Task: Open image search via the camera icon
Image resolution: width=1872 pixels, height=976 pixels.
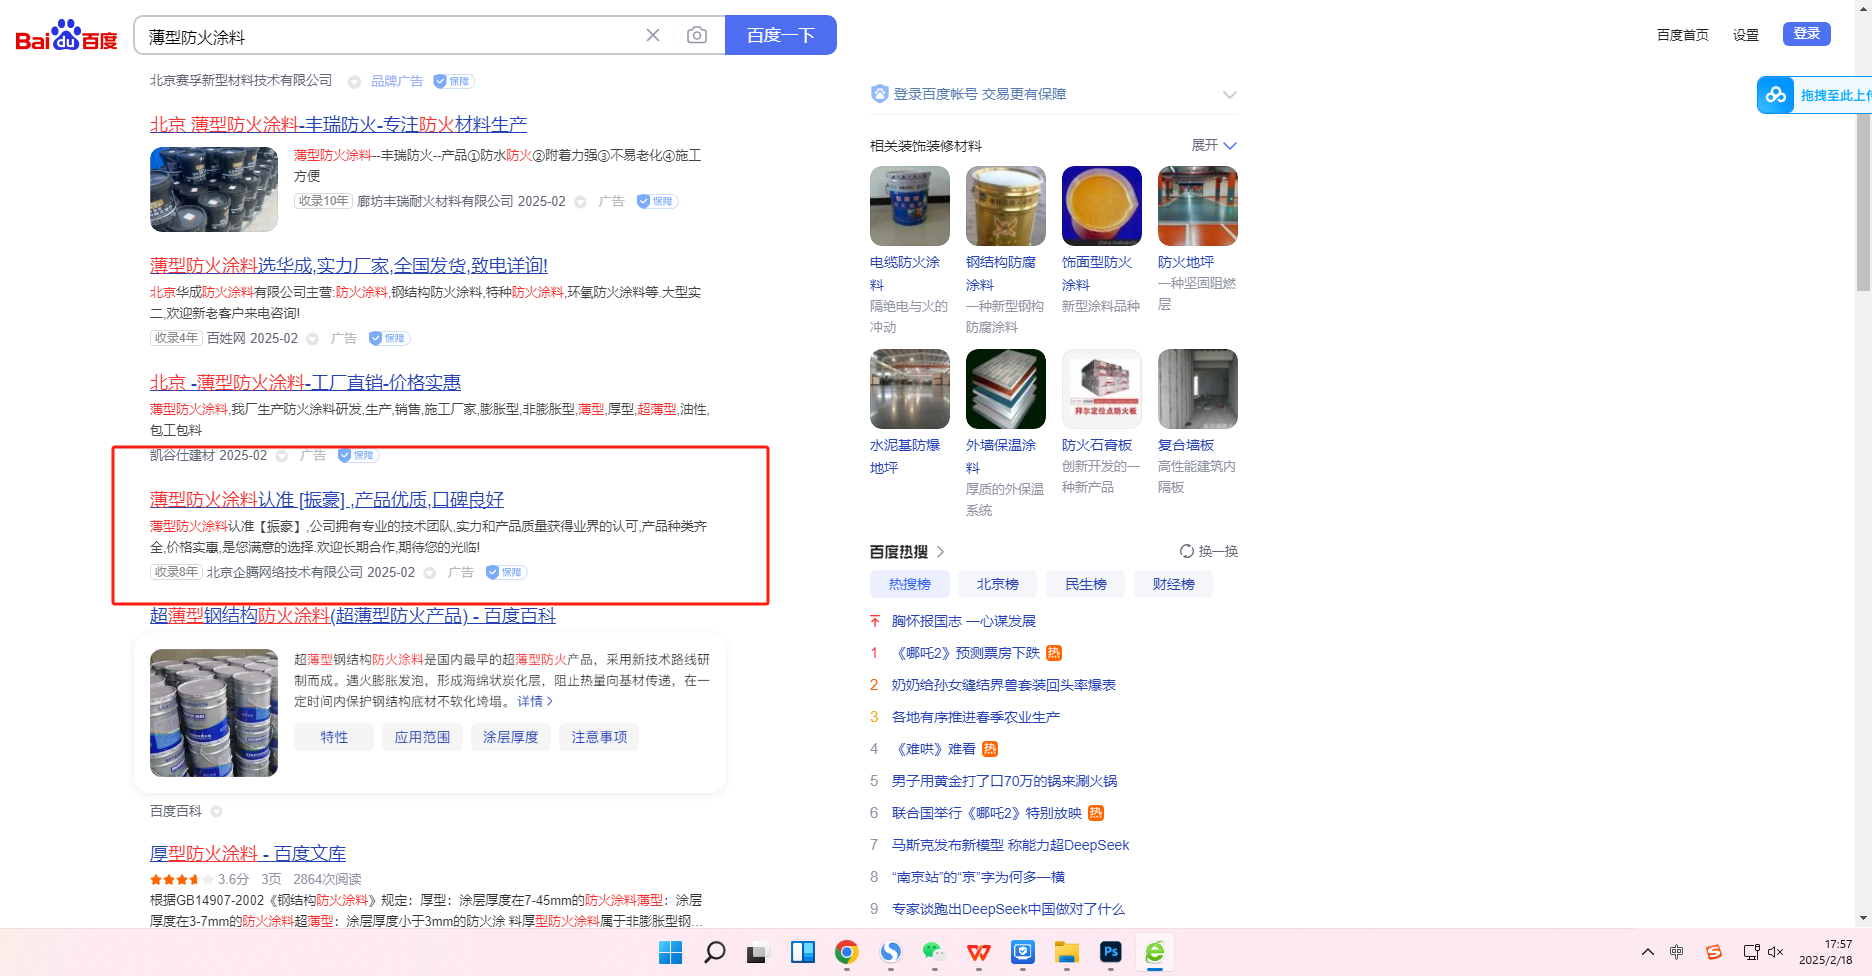Action: (x=697, y=35)
